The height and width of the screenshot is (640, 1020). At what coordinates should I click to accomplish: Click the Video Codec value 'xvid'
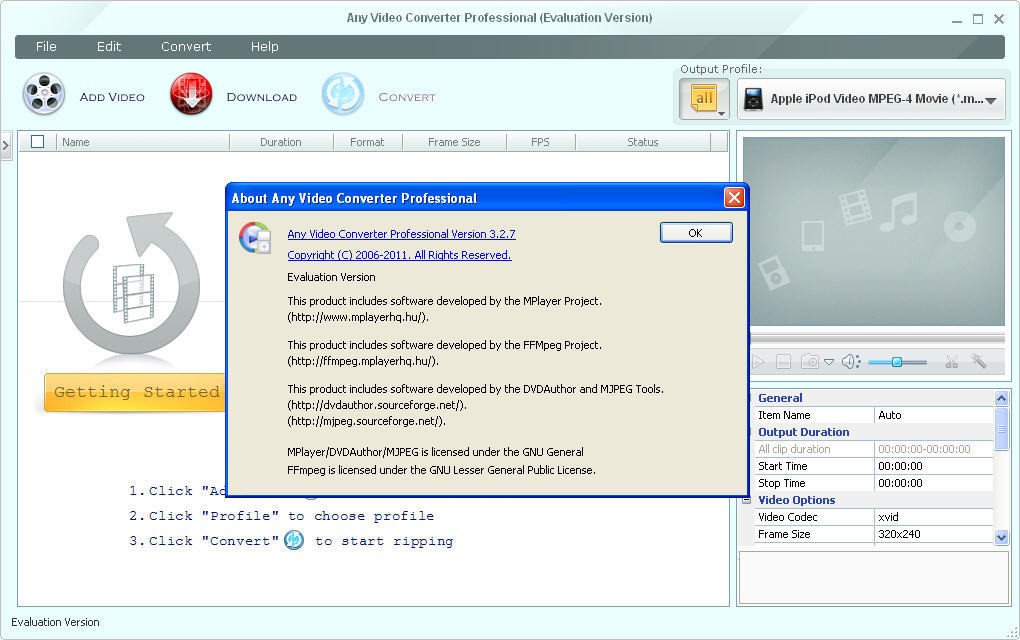tap(933, 517)
